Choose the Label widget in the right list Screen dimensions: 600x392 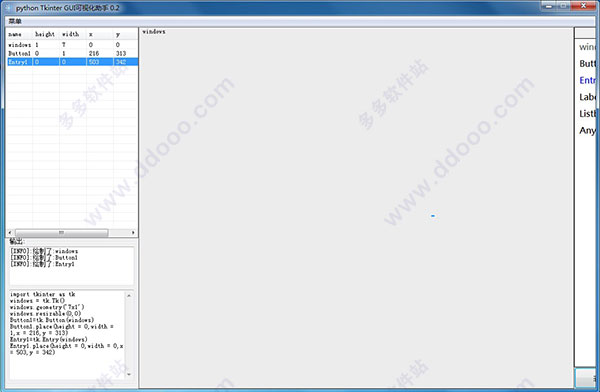pyautogui.click(x=587, y=97)
